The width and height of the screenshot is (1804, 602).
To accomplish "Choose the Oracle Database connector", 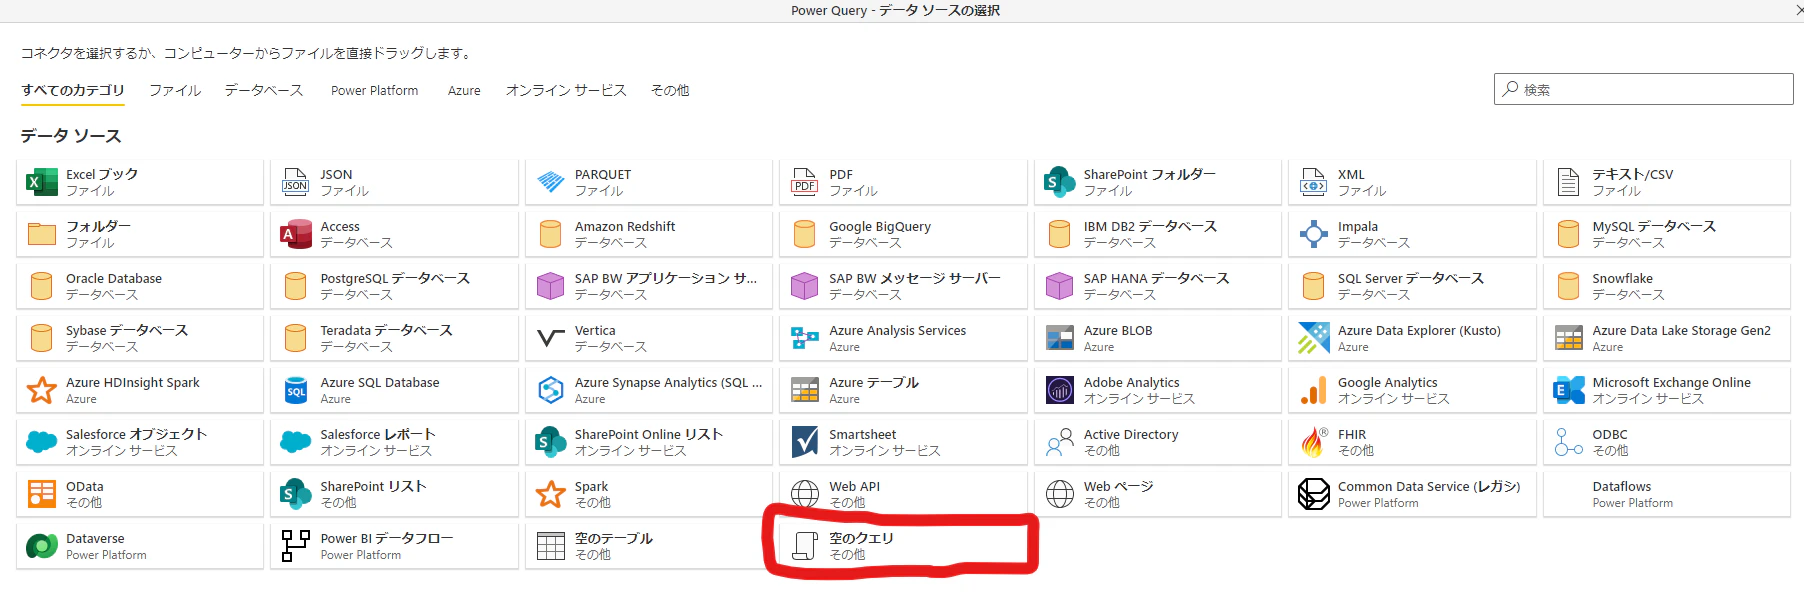I will 140,286.
